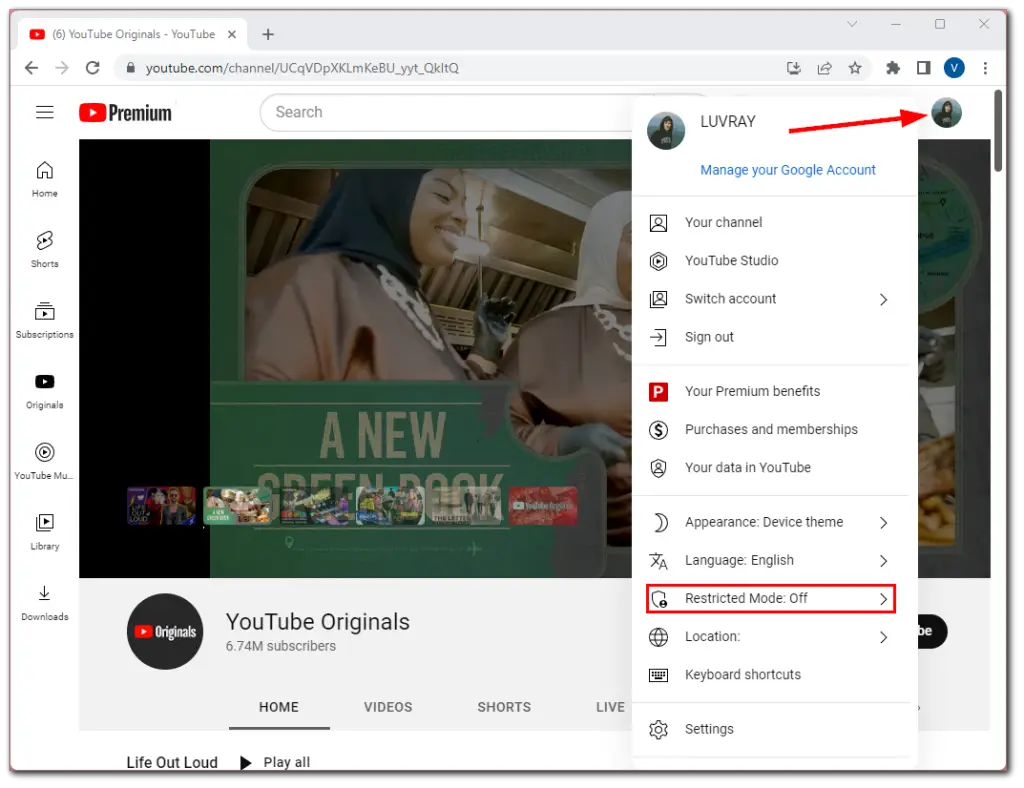Switch to the VIDEOS tab
This screenshot has width=1024, height=788.
coord(388,707)
